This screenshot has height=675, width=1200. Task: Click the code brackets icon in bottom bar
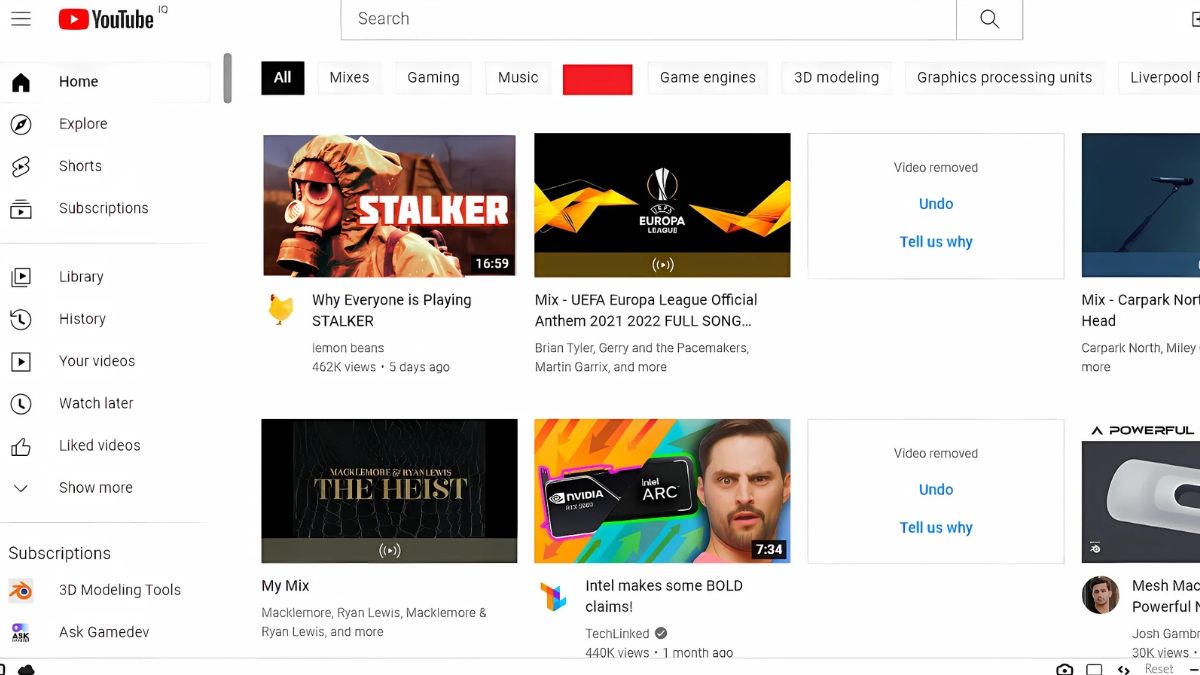click(x=1123, y=669)
